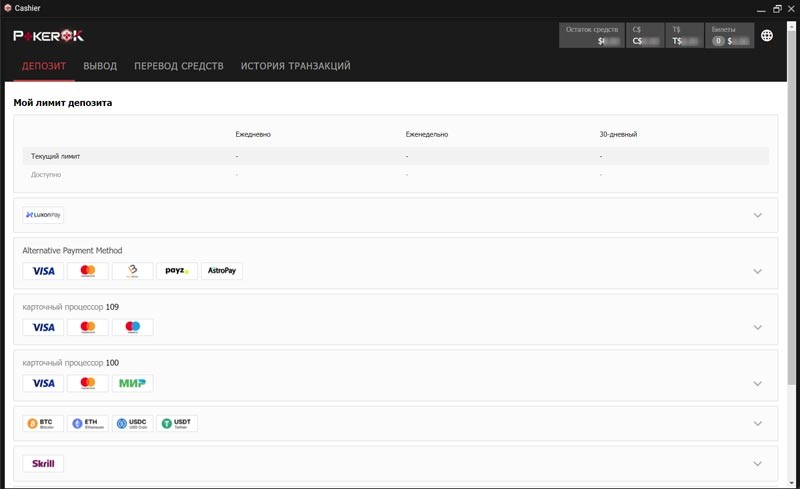The width and height of the screenshot is (800, 489).
Task: Pick the USDT Tether icon
Action: pos(177,423)
